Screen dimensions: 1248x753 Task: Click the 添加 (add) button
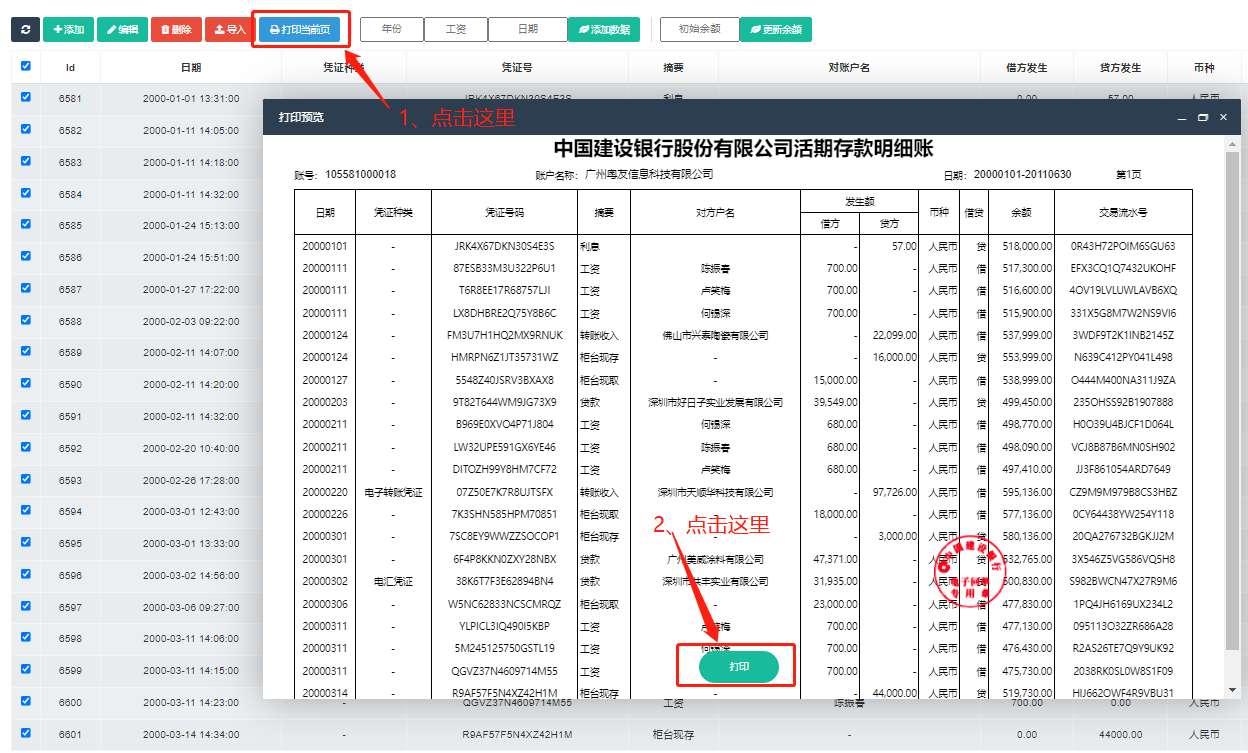coord(68,30)
